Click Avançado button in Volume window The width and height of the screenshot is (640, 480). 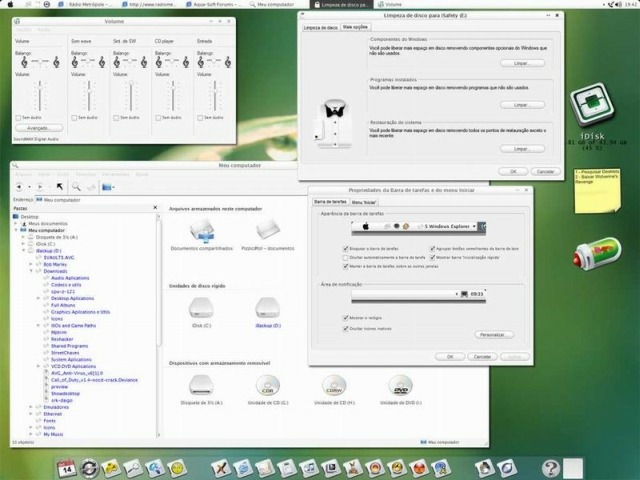39,128
